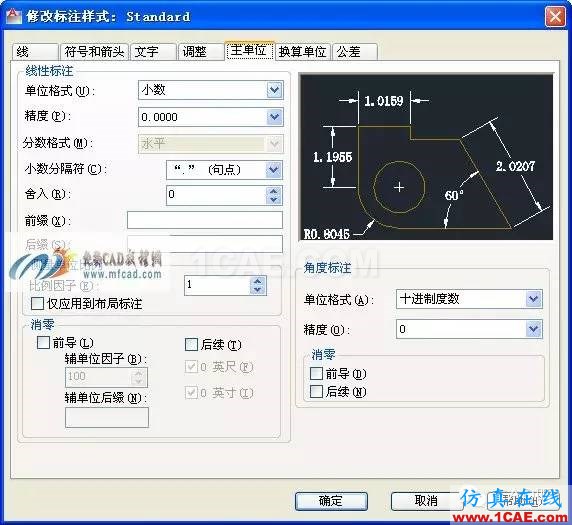
Task: Check the linear 前导(L) zero suppression box
Action: pos(43,342)
